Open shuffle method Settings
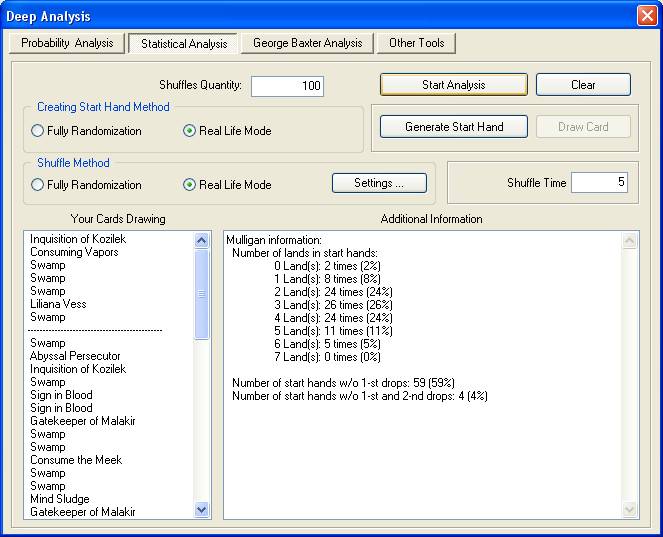 [379, 183]
